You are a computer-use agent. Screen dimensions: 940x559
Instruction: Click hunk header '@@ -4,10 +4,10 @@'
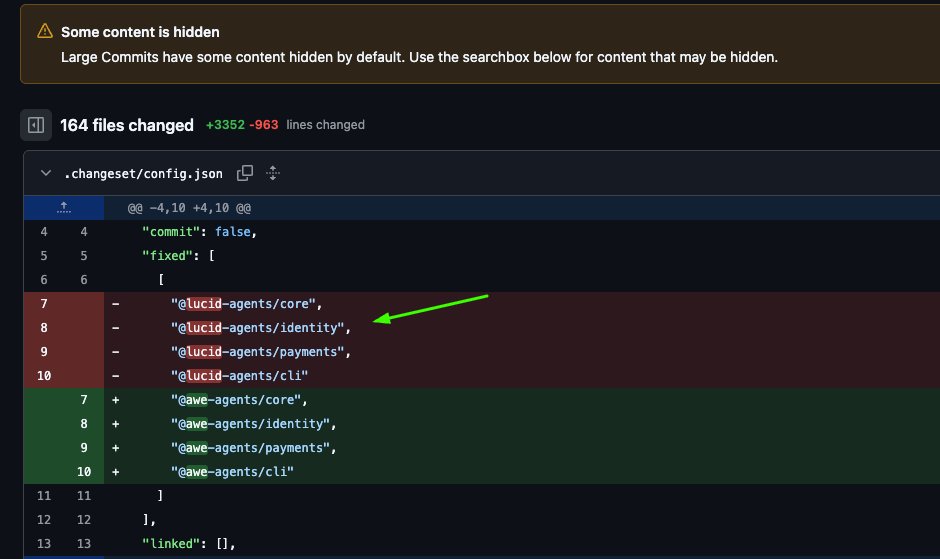coord(189,208)
